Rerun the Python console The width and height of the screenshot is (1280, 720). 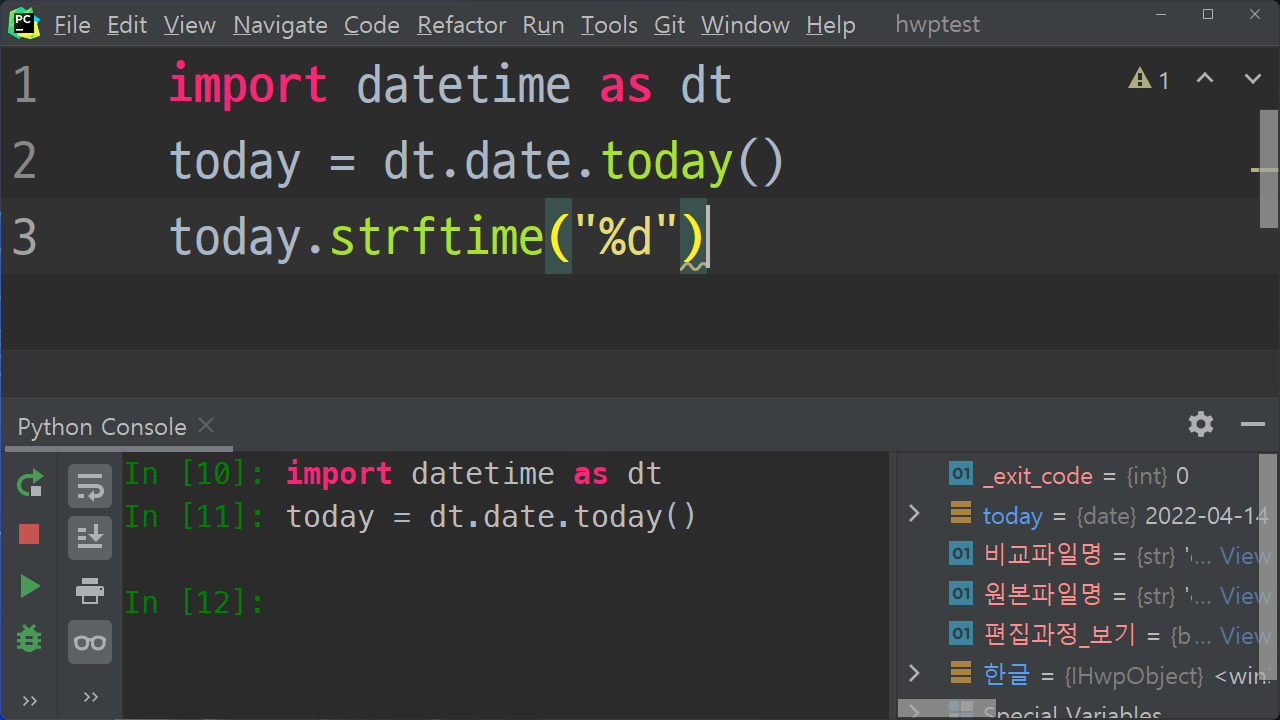coord(30,484)
